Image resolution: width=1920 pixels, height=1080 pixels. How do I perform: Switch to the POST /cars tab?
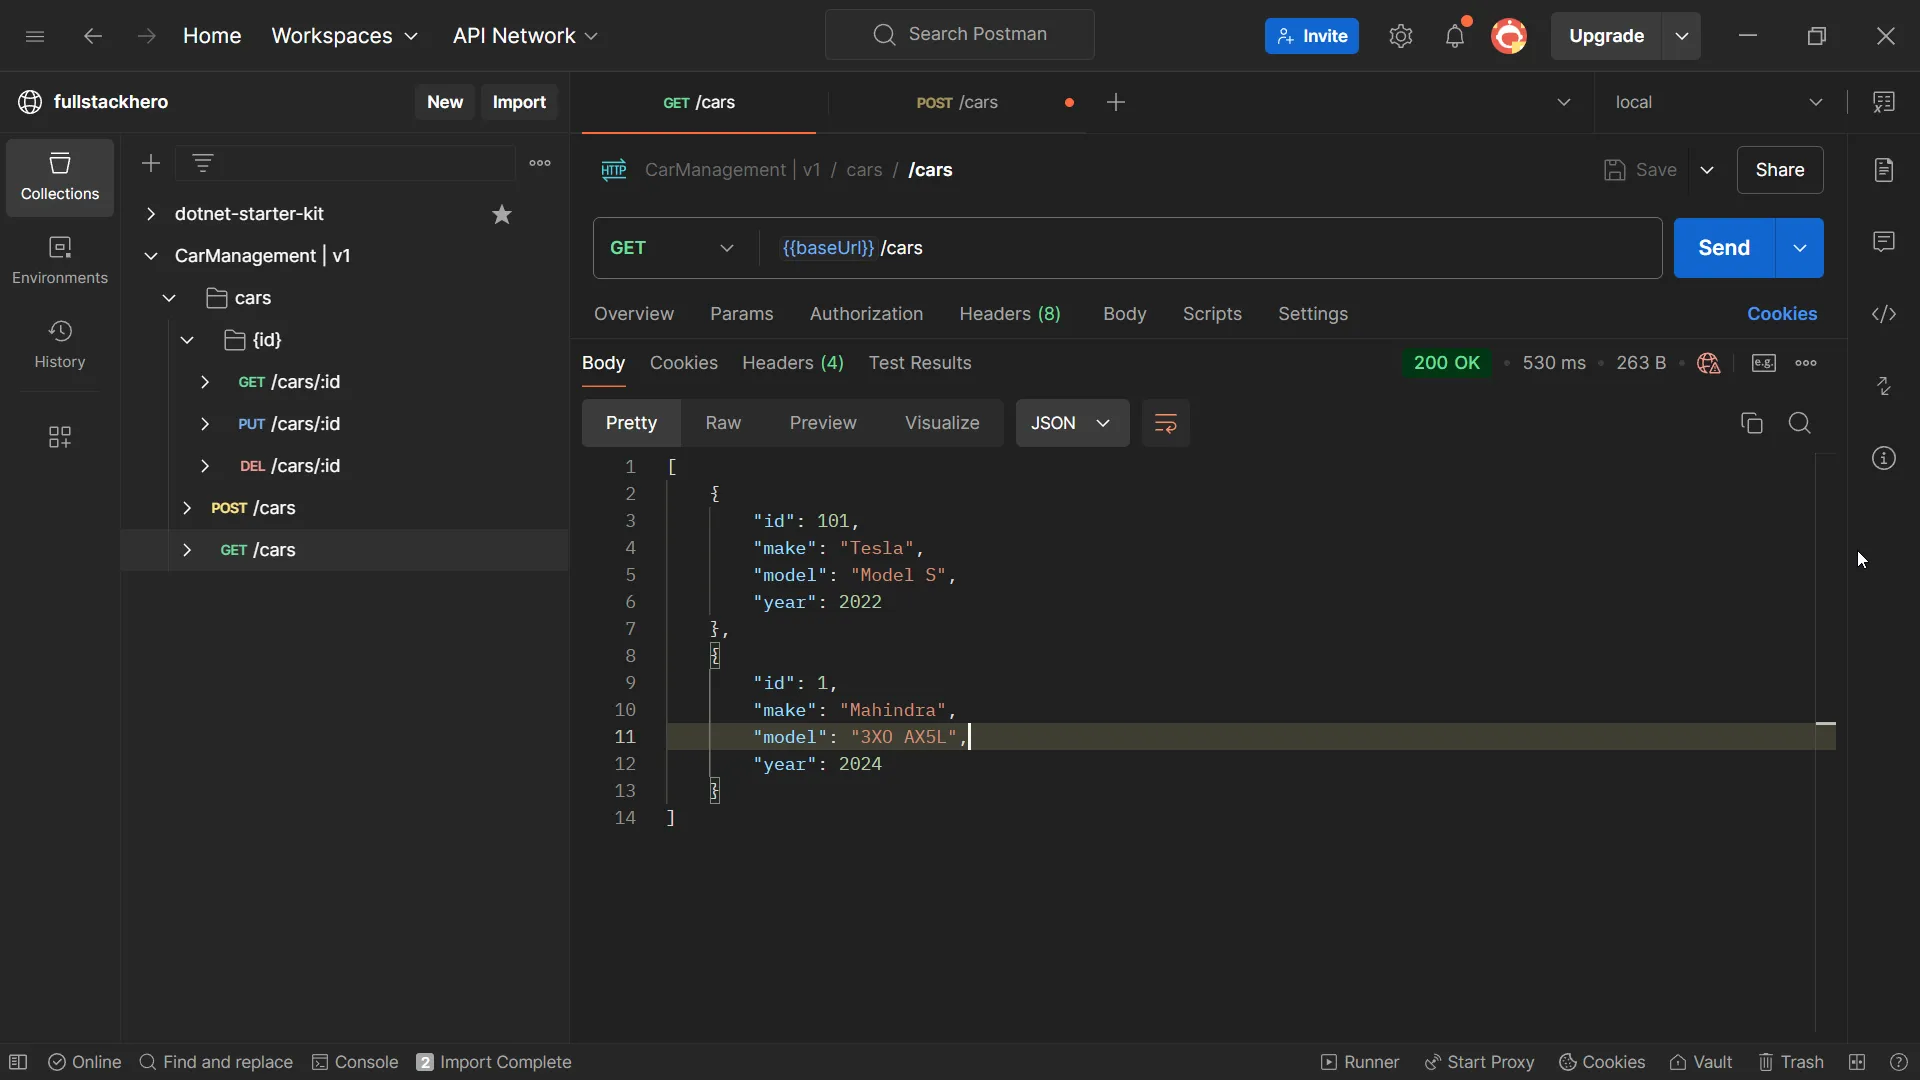(957, 102)
